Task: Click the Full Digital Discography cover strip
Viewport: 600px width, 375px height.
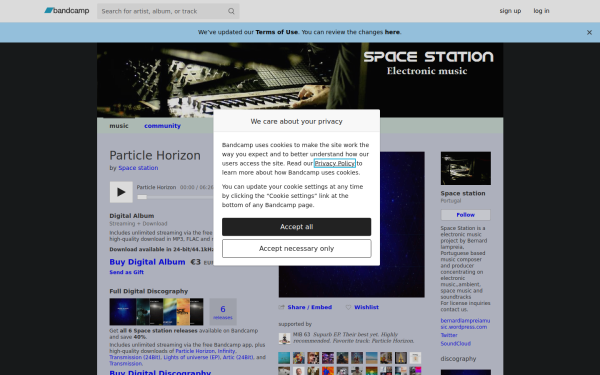Action: (x=156, y=312)
